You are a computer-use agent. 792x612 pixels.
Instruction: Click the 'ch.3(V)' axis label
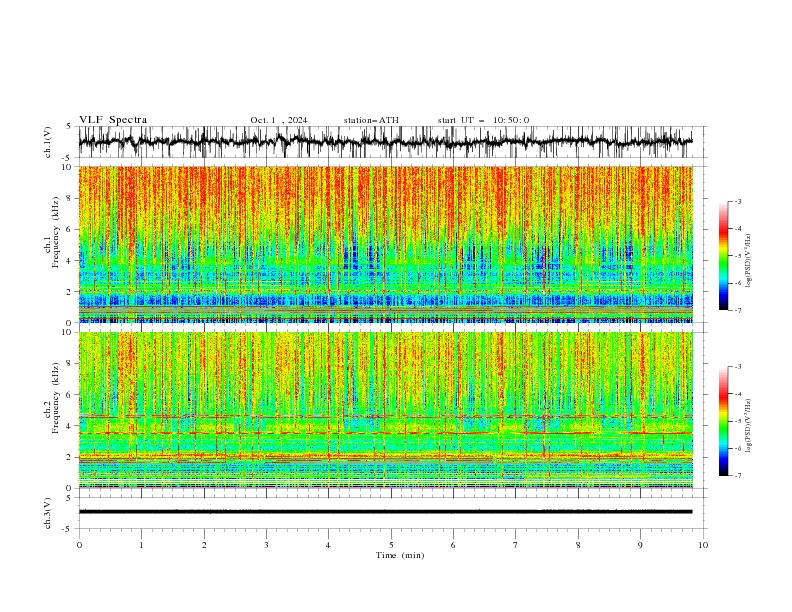click(48, 513)
